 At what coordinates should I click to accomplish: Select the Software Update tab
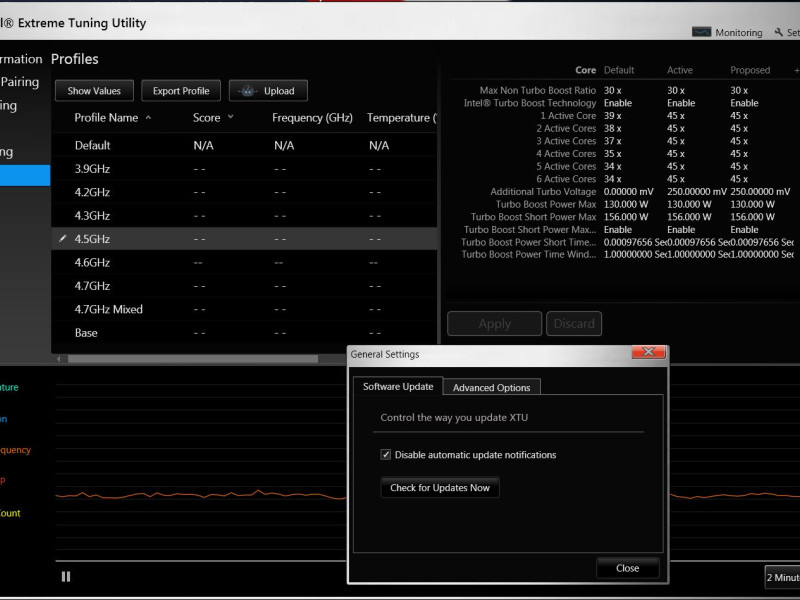[398, 386]
